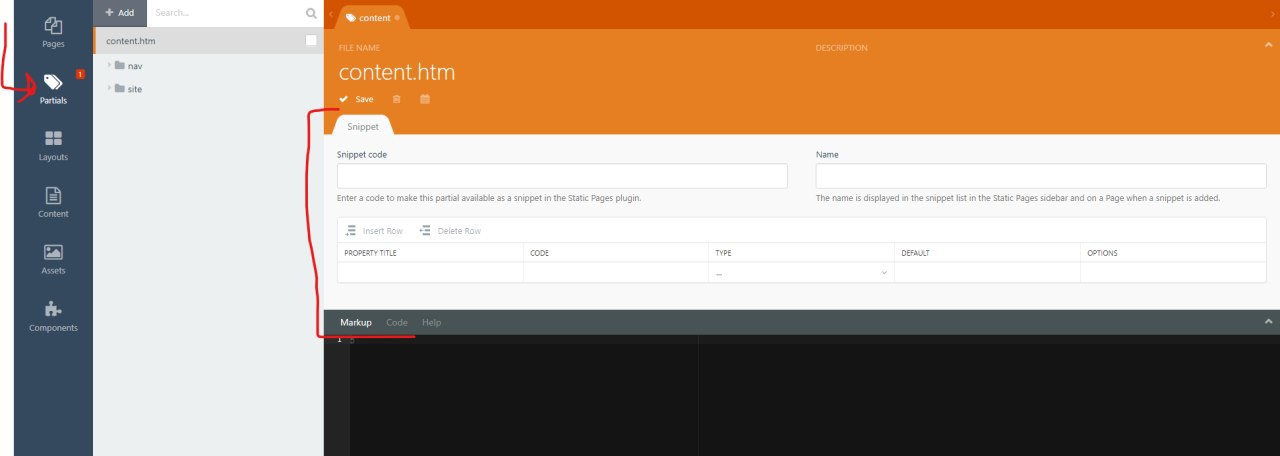Select the Markup tab
The image size is (1280, 456).
click(355, 322)
